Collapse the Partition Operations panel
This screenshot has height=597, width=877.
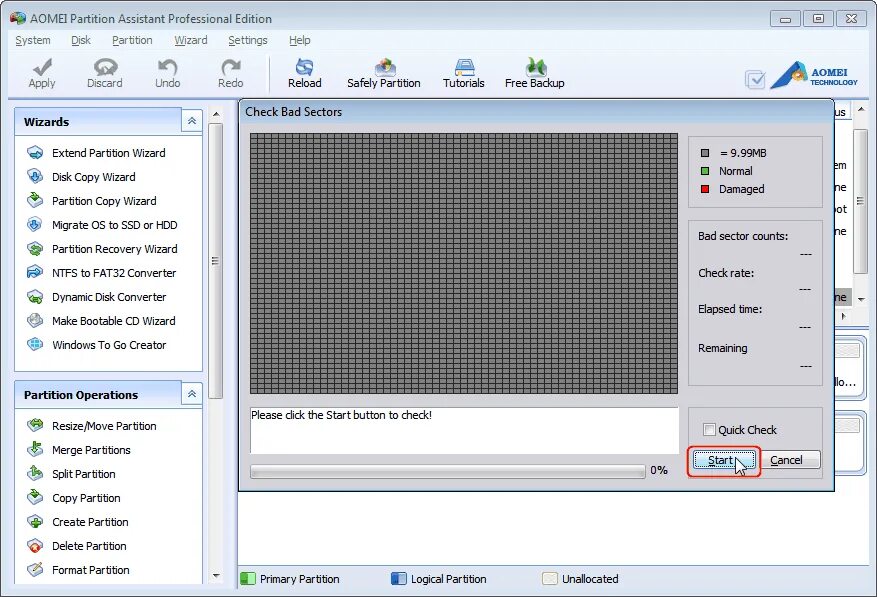[x=192, y=394]
